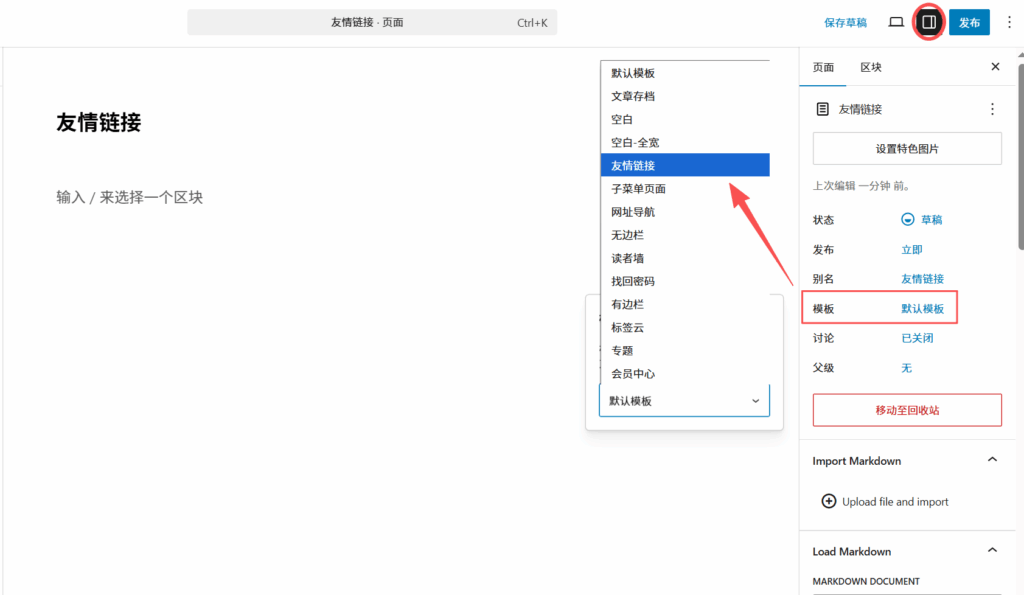Switch to the 页面 tab

pos(823,67)
